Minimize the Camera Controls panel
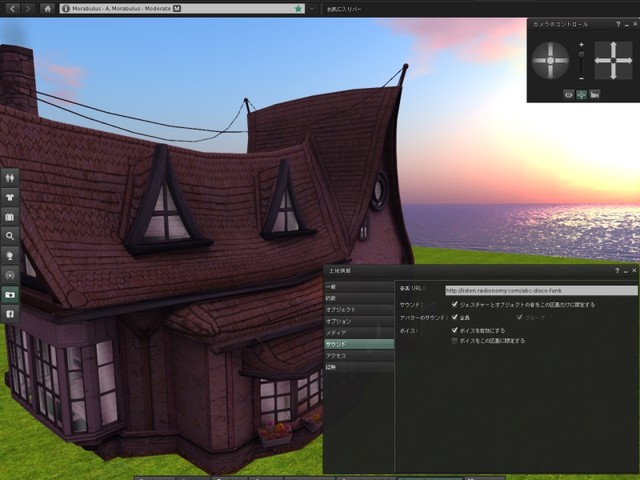640x480 pixels. pyautogui.click(x=627, y=25)
